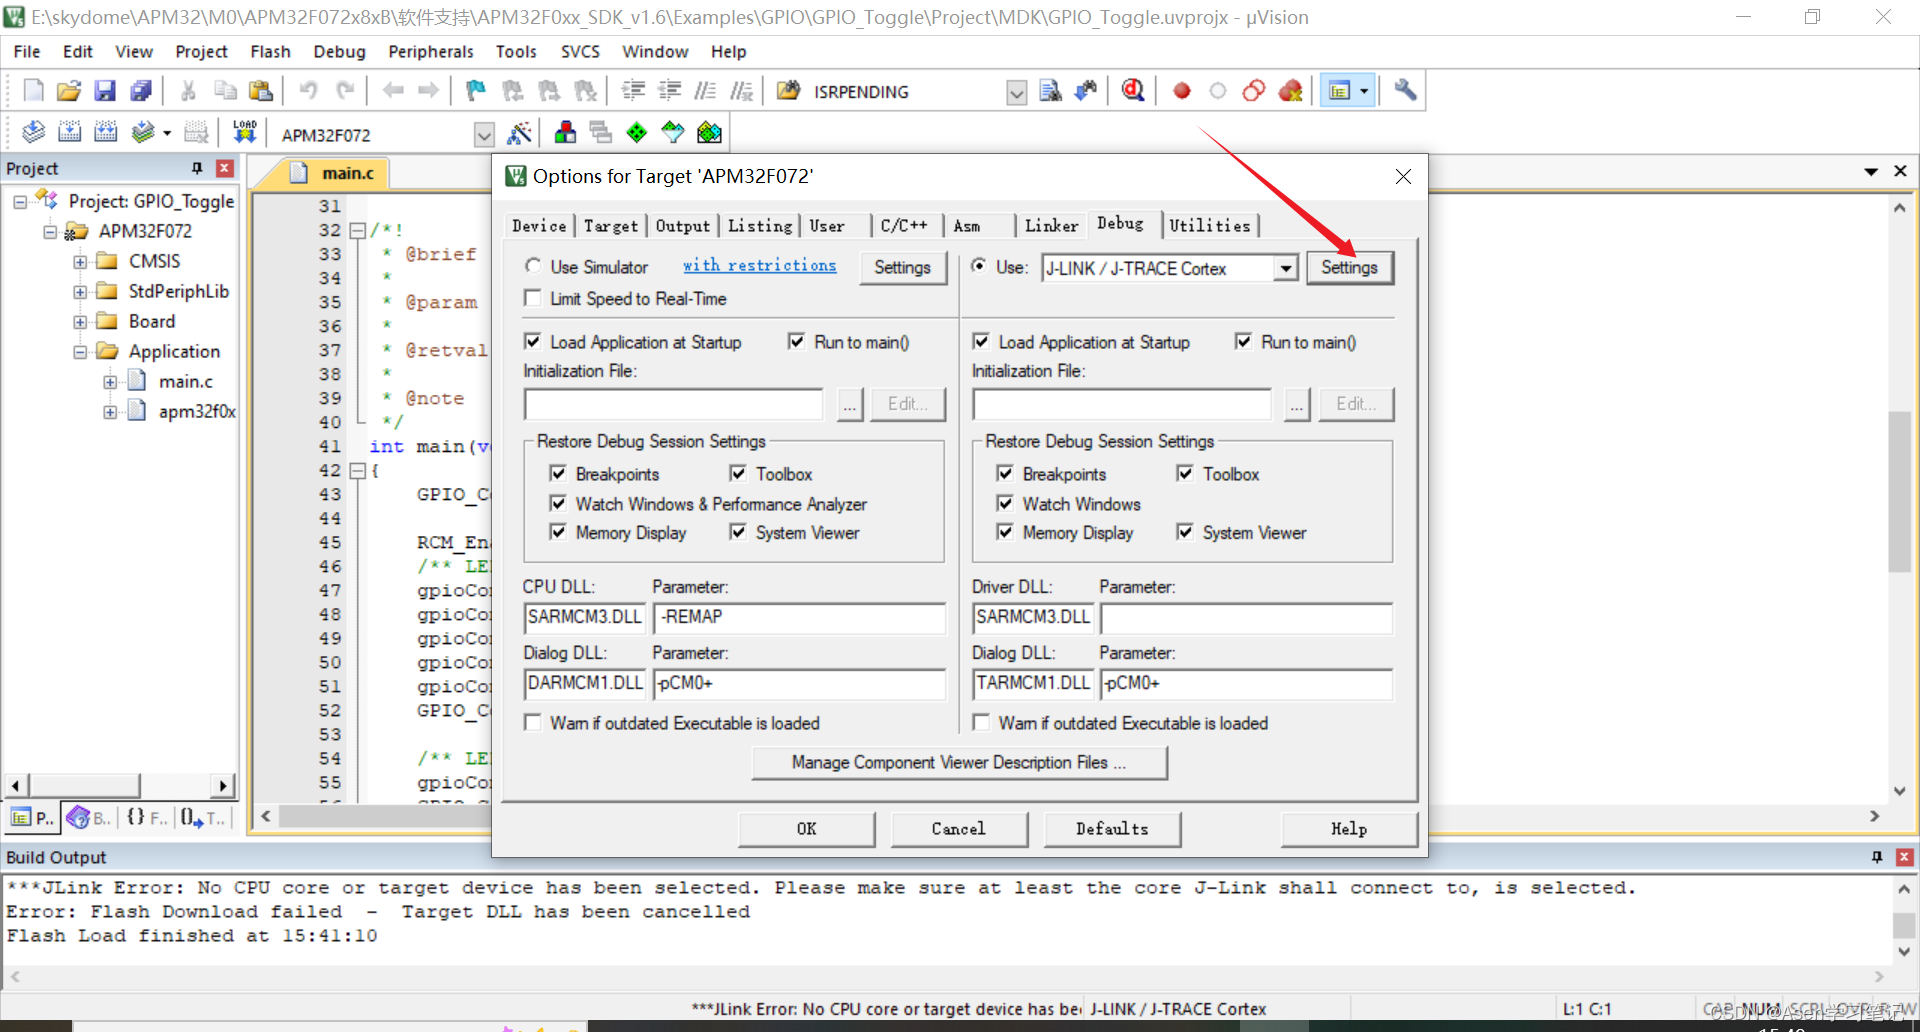Open J-LINK driver Settings button

tap(1349, 267)
